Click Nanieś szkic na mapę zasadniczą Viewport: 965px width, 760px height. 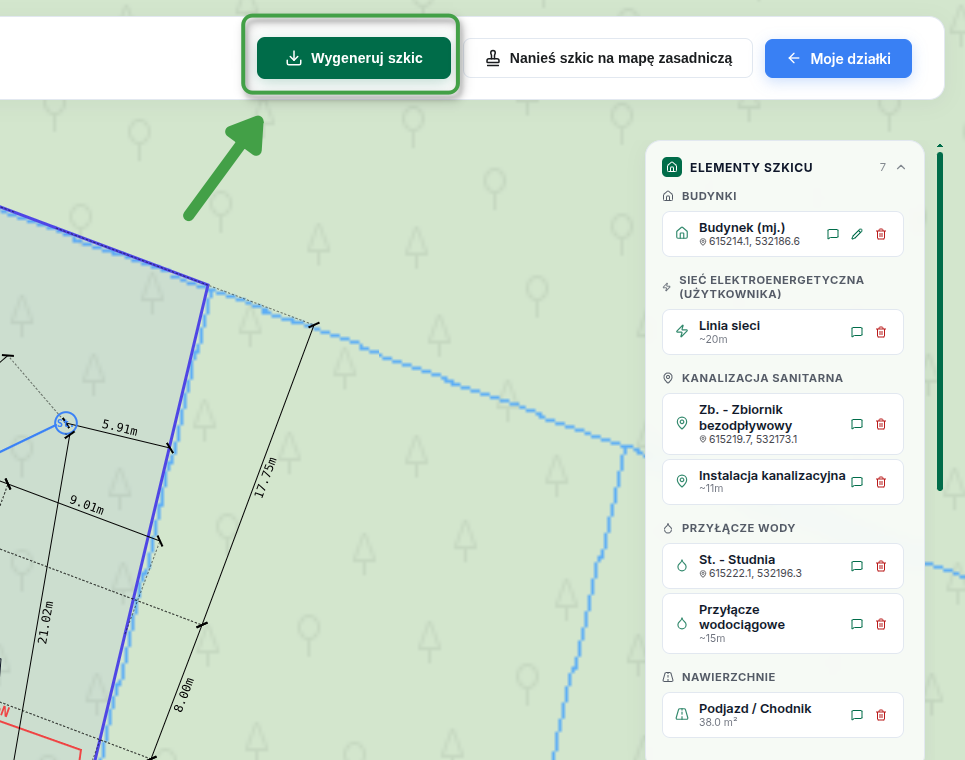608,58
